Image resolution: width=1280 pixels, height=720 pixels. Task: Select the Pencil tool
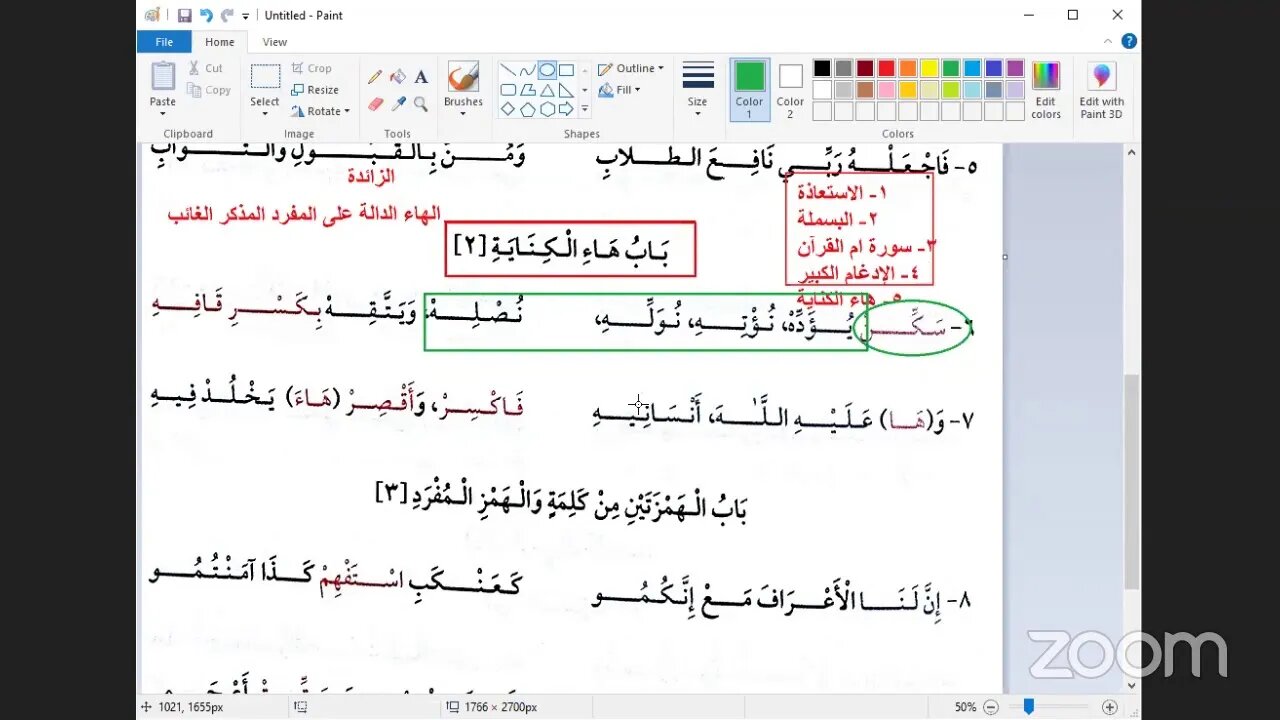[375, 77]
